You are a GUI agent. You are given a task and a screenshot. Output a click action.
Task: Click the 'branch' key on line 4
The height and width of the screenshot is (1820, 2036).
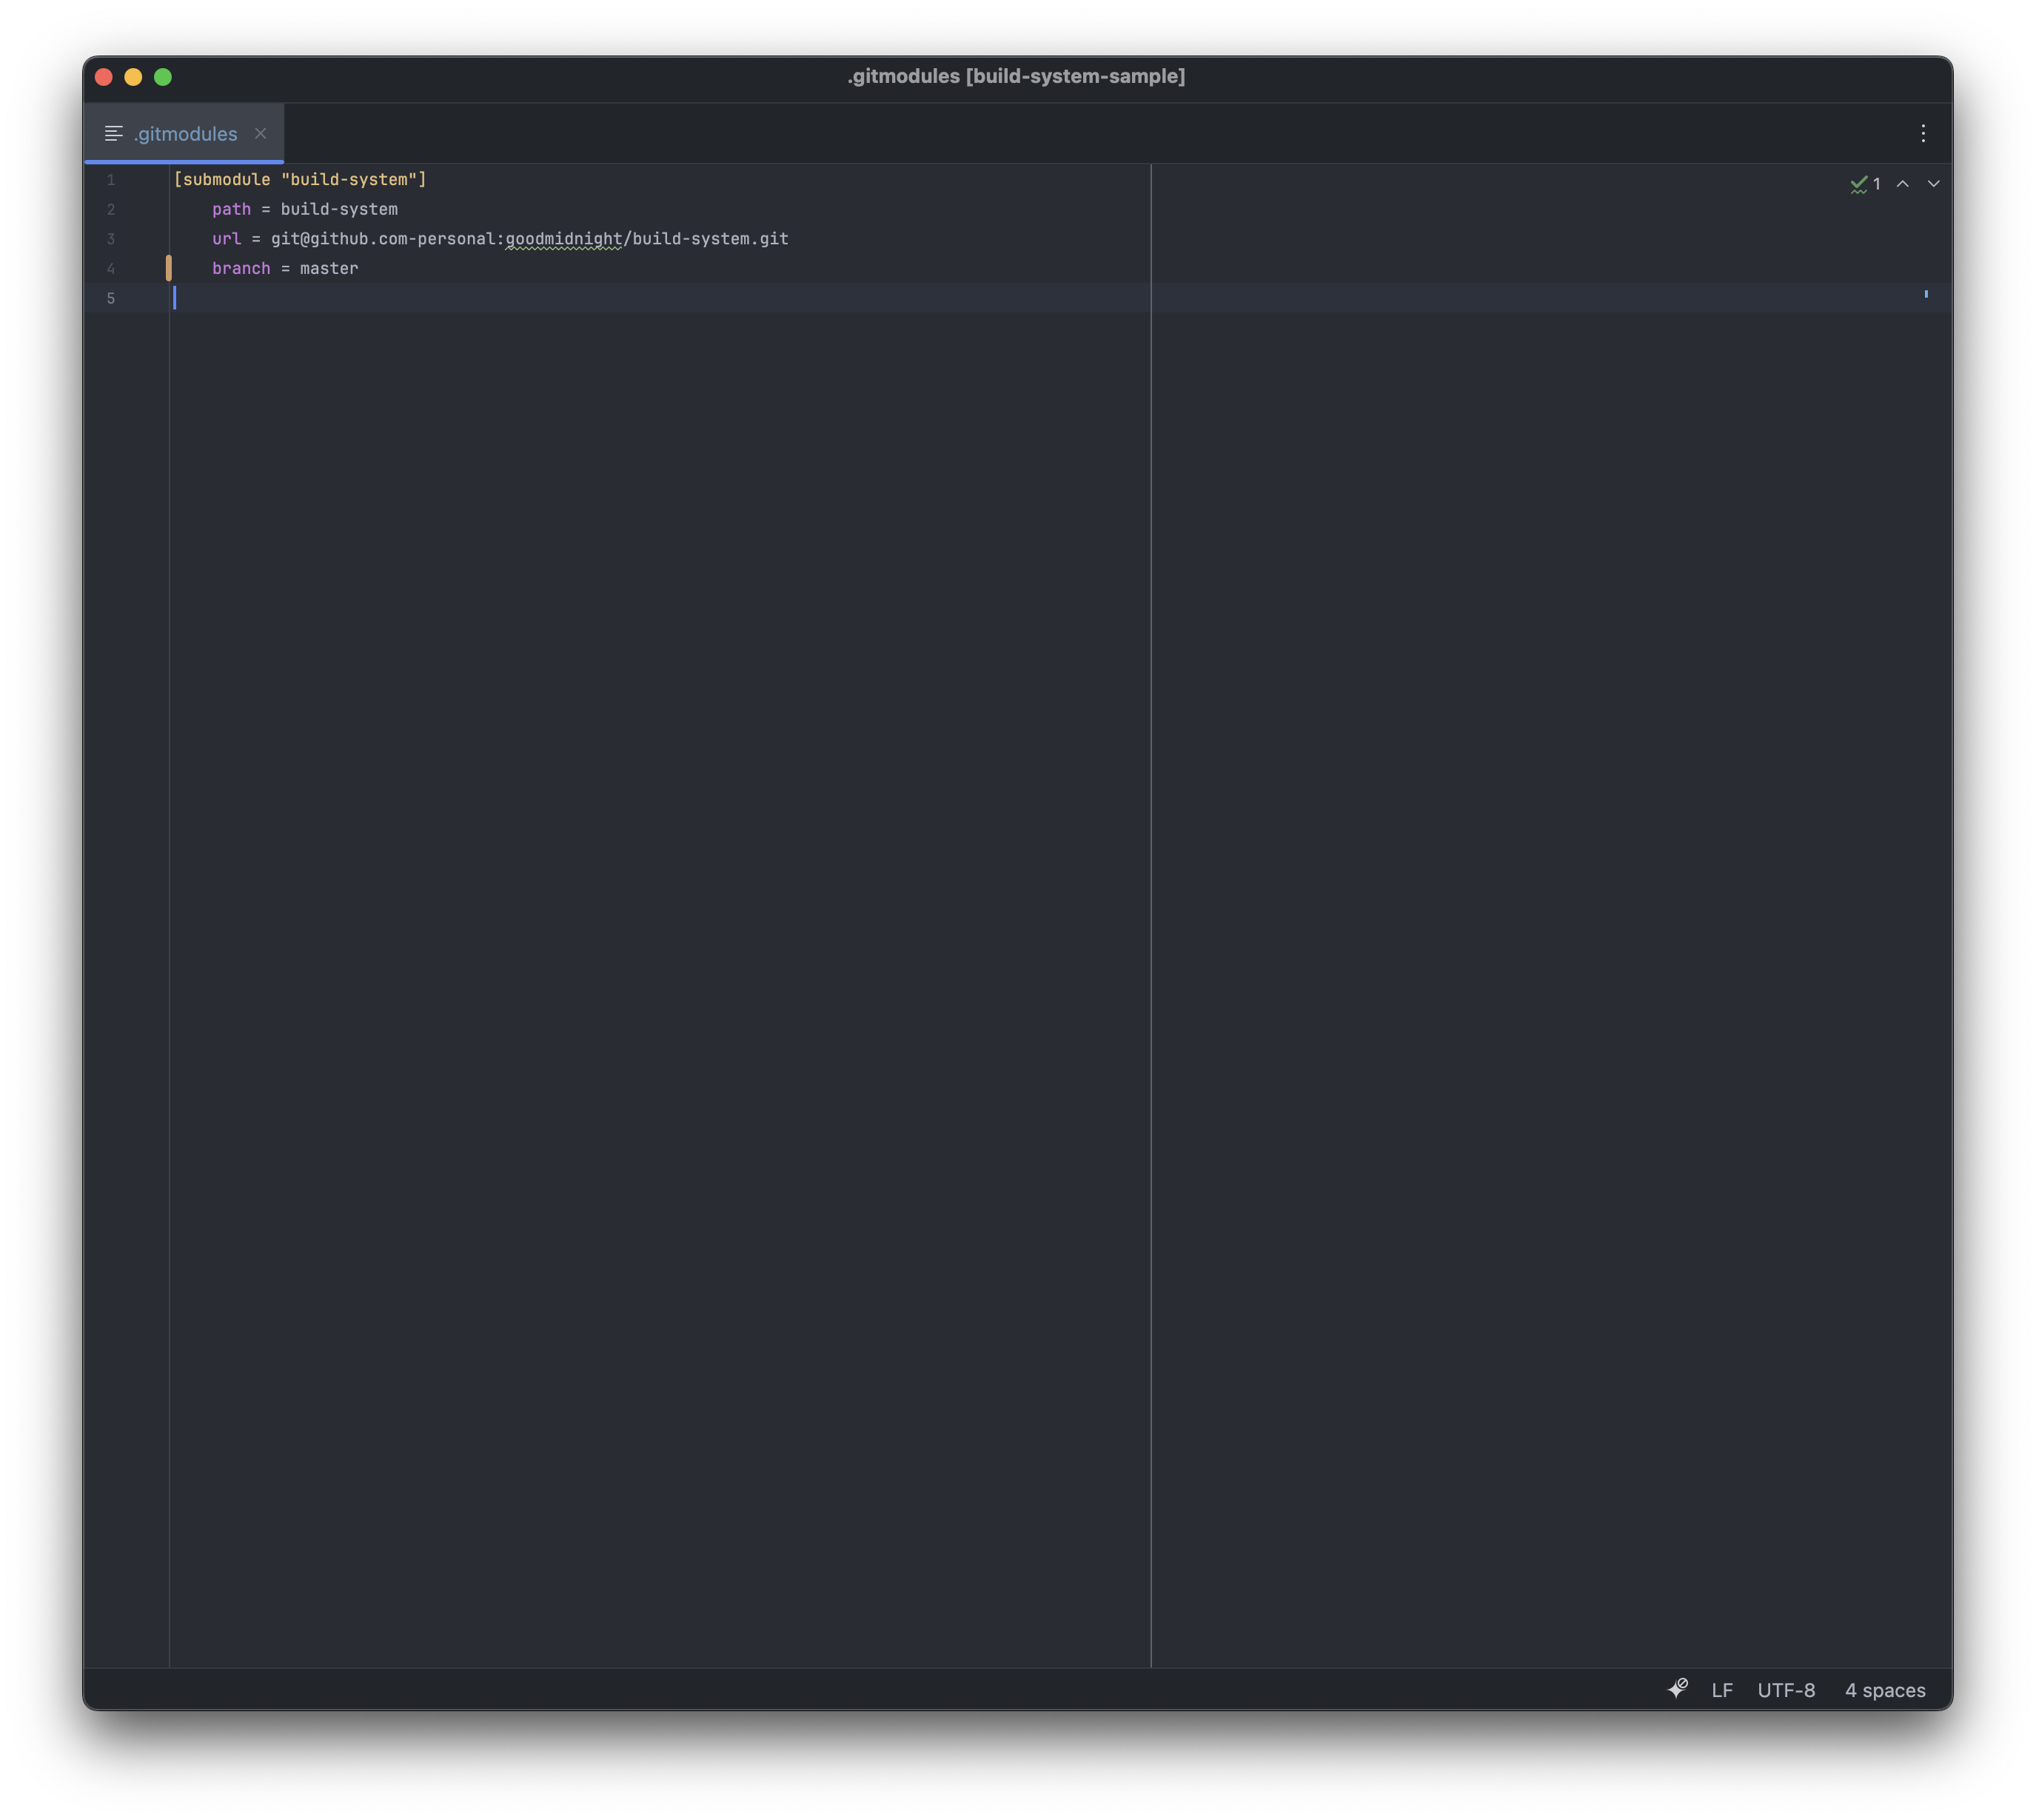[x=241, y=269]
